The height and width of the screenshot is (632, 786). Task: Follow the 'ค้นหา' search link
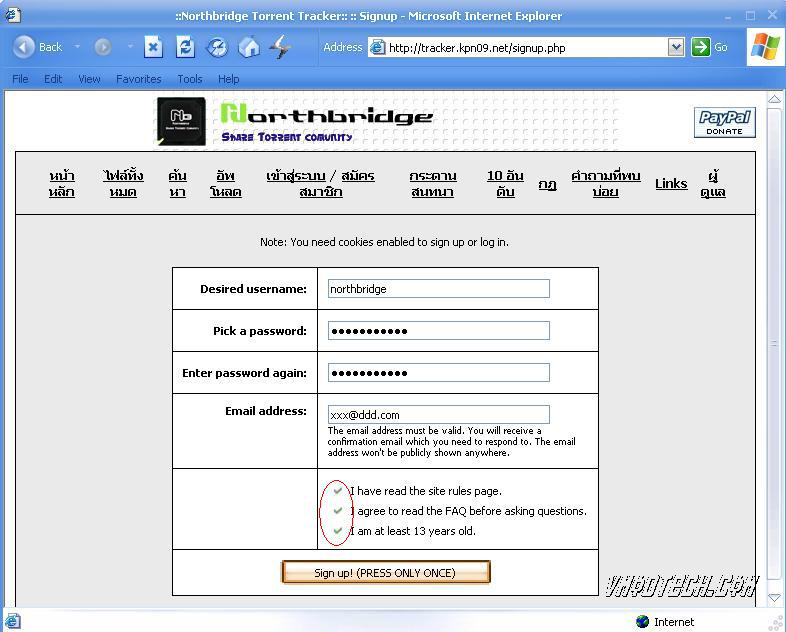point(177,183)
